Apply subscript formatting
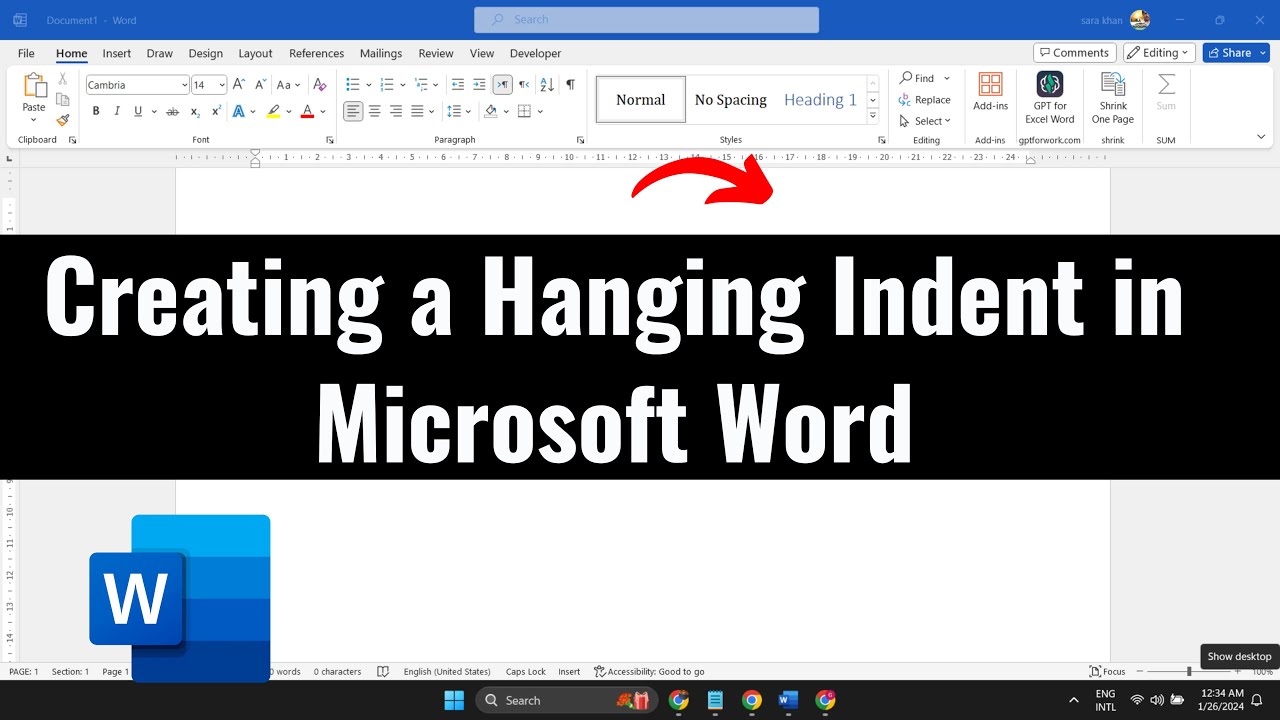 click(x=195, y=111)
